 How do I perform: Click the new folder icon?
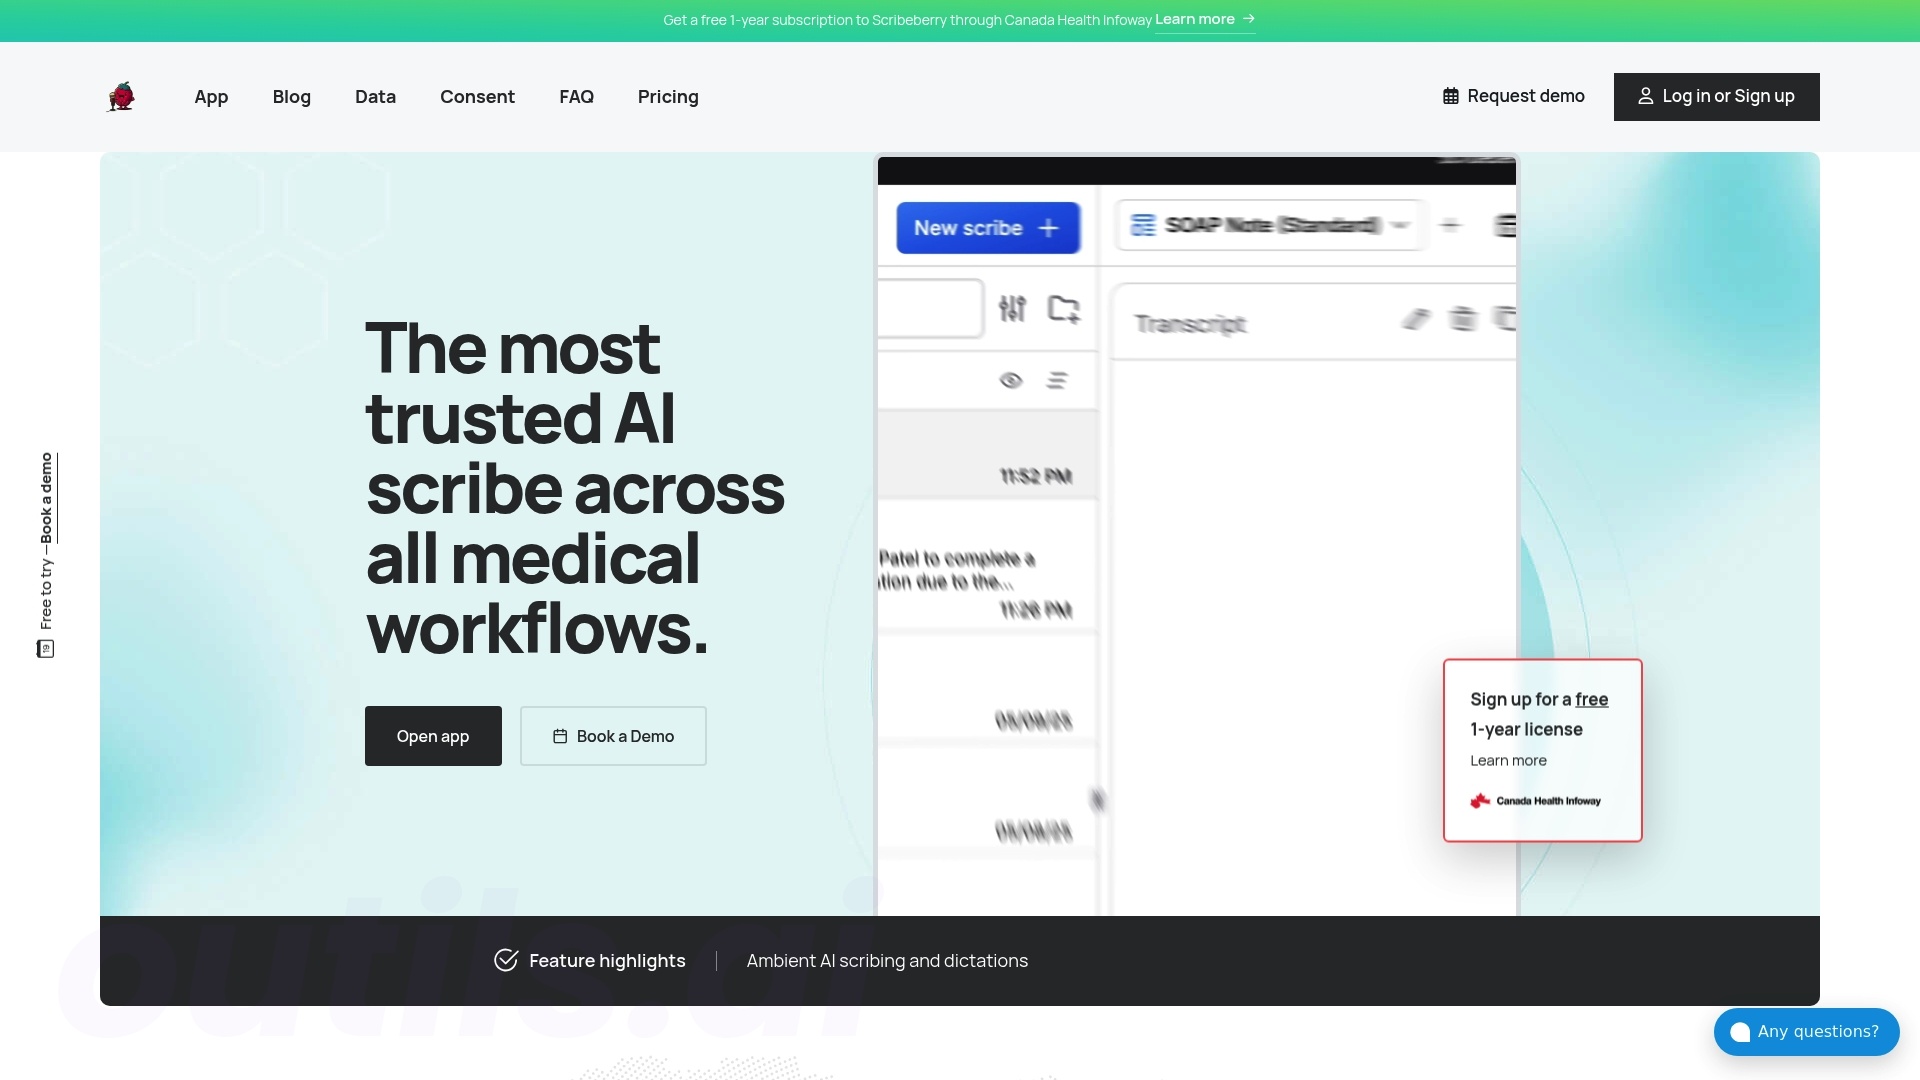click(1063, 309)
